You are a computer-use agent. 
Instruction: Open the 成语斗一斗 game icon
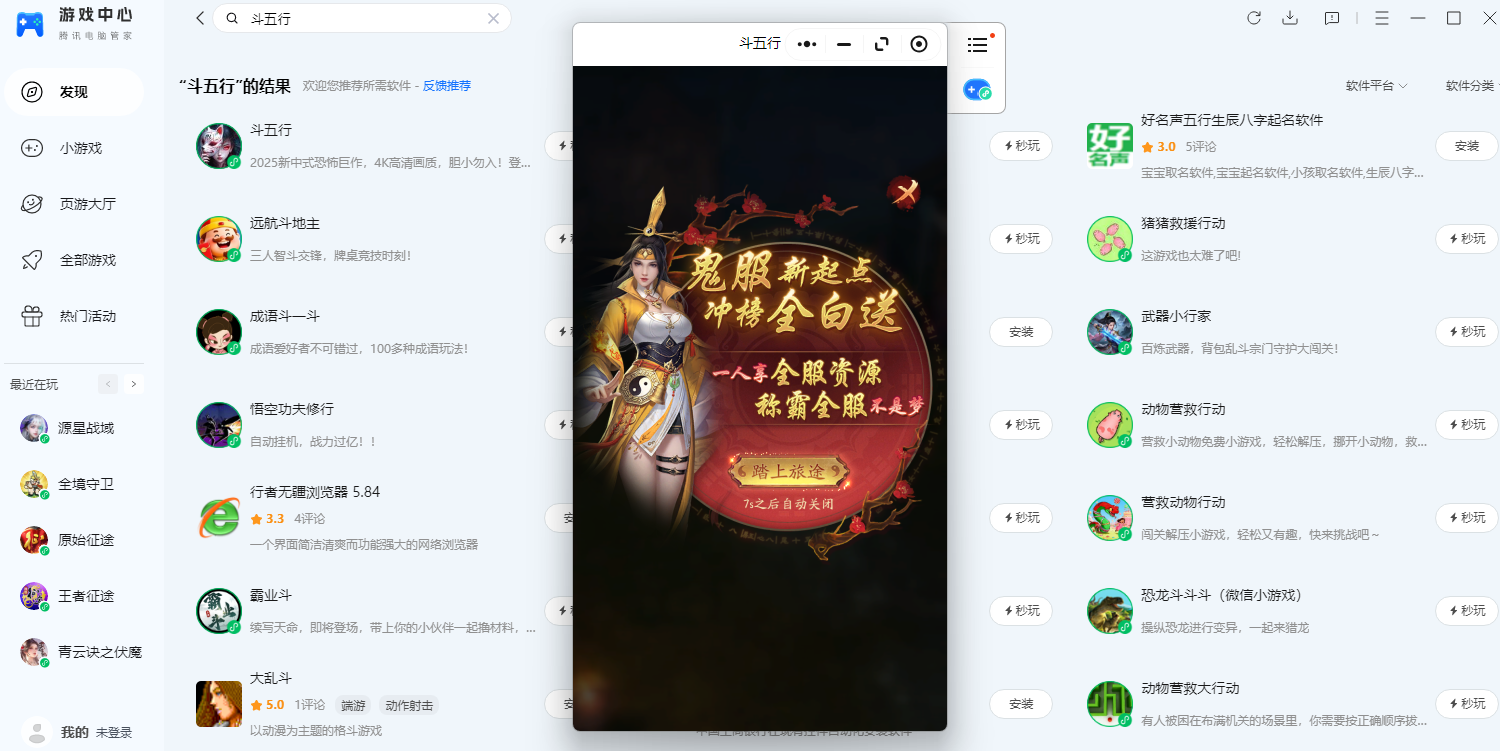point(219,332)
